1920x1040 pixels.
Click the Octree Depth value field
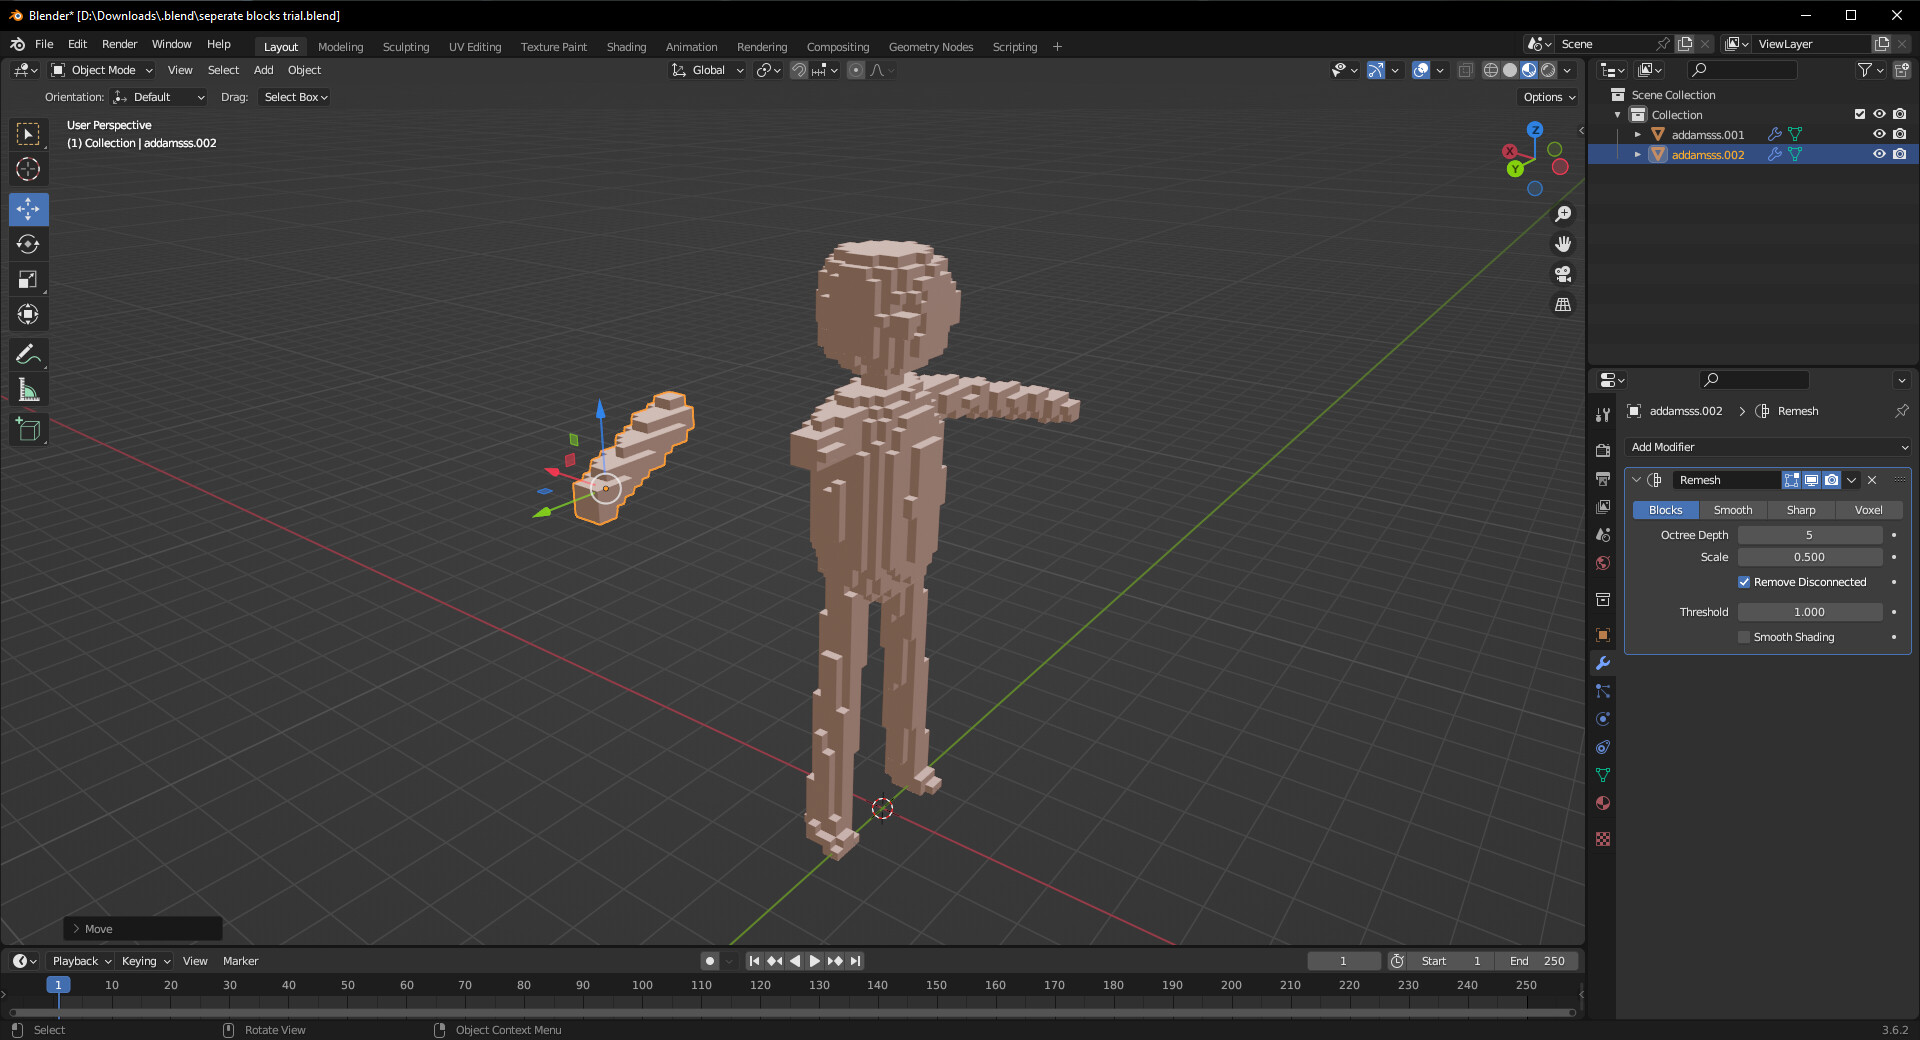click(1810, 535)
